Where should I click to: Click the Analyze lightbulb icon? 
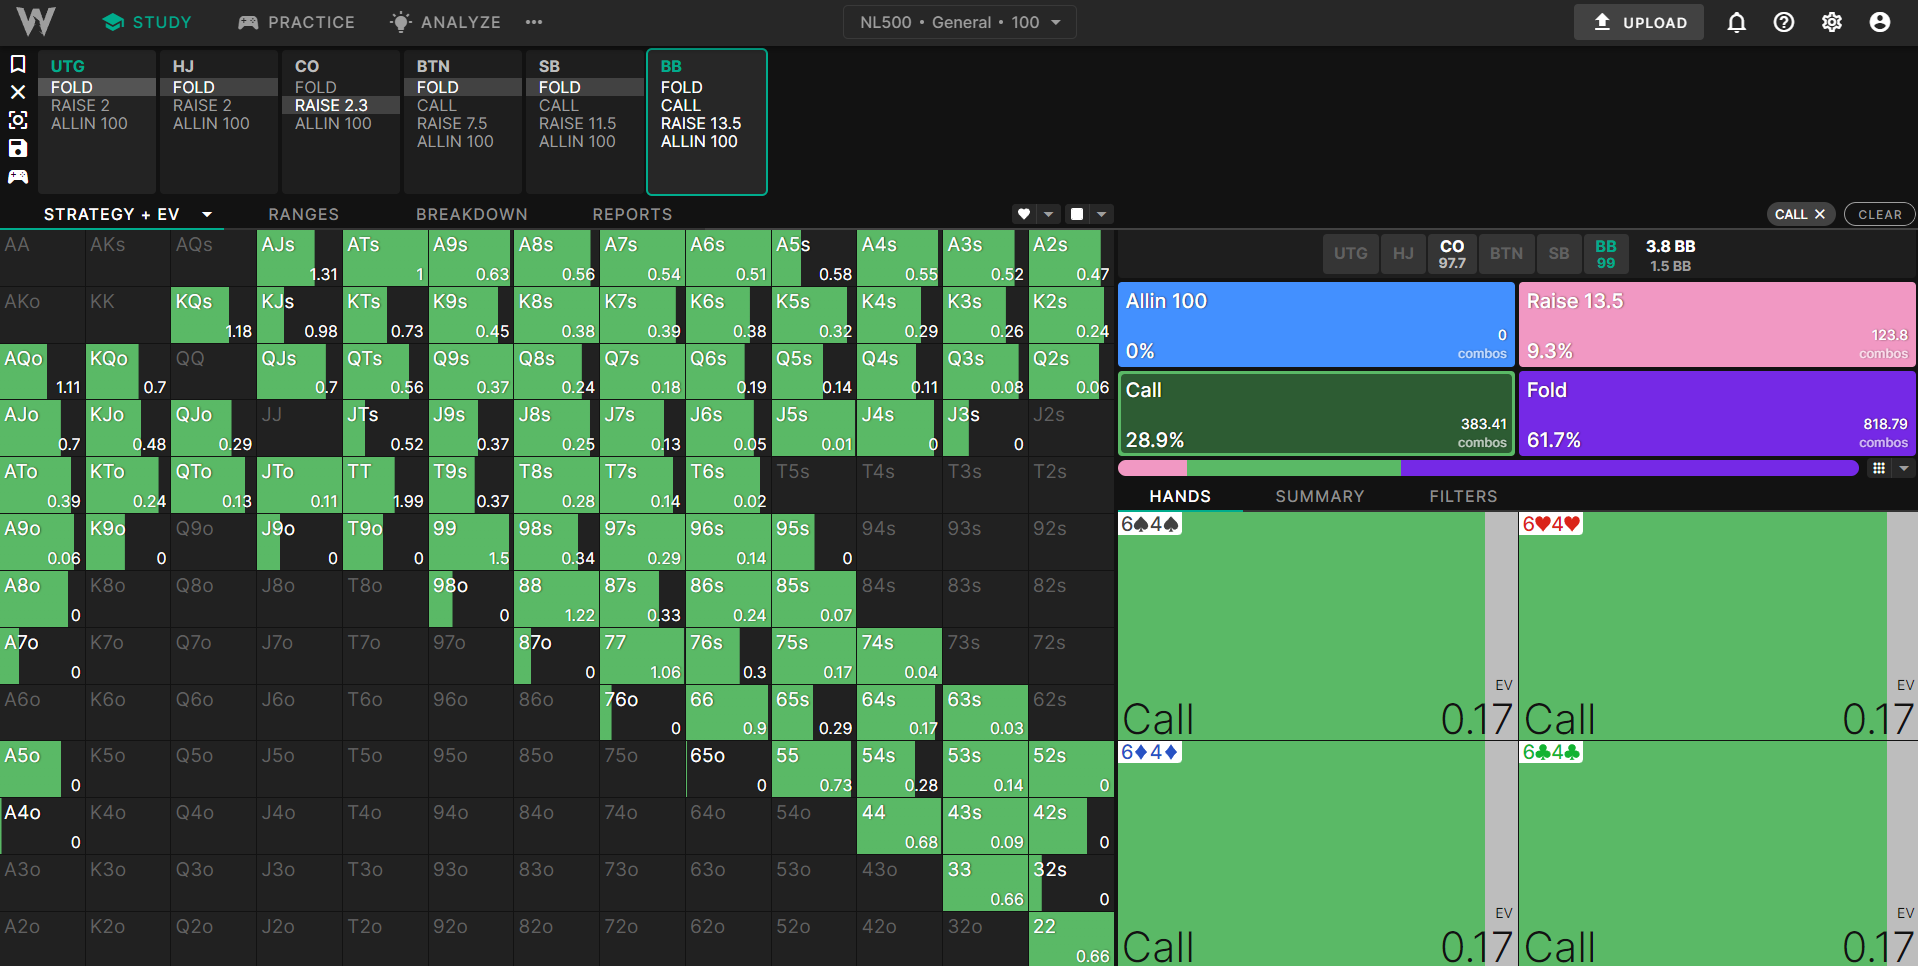coord(400,22)
